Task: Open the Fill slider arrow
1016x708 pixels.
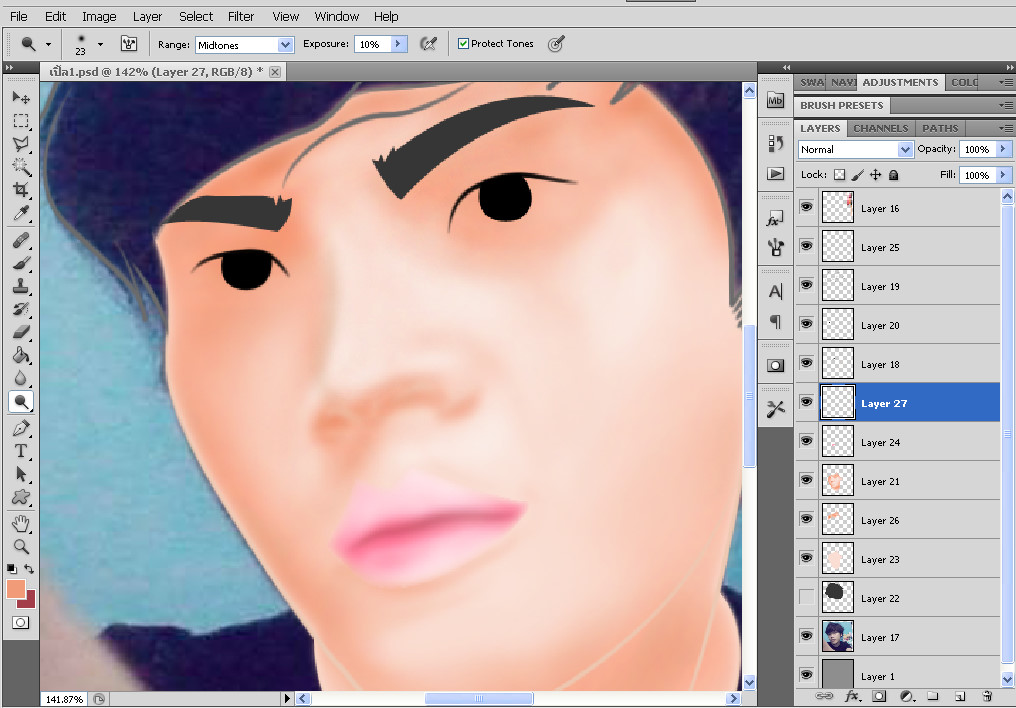Action: (x=1003, y=175)
